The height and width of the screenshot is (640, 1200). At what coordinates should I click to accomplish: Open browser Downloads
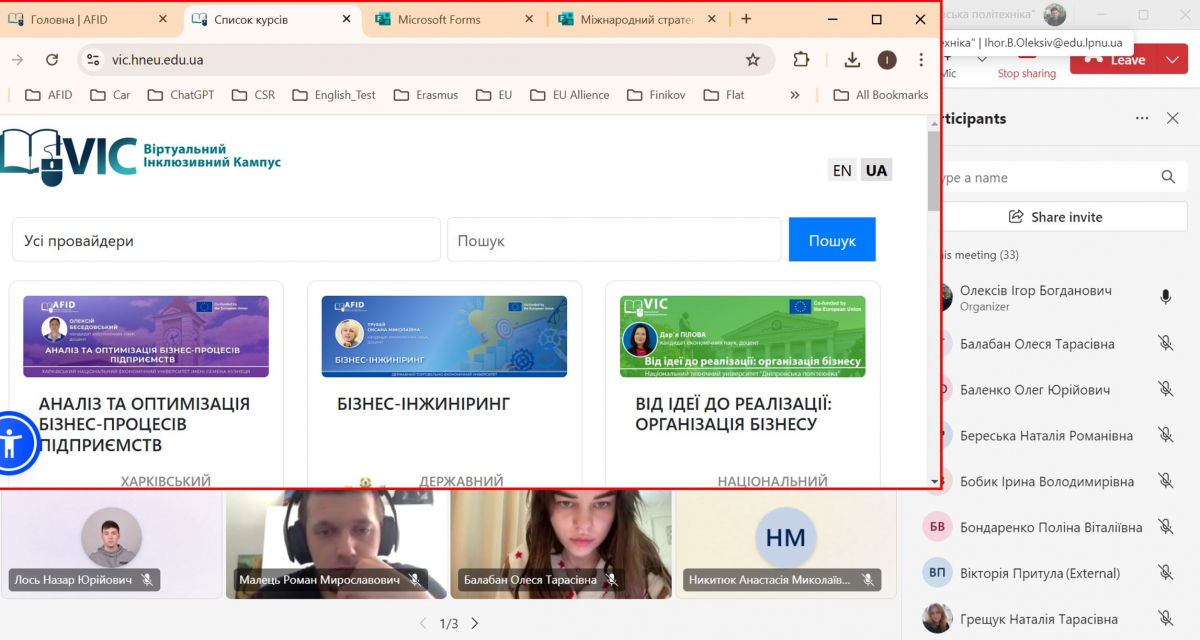852,60
